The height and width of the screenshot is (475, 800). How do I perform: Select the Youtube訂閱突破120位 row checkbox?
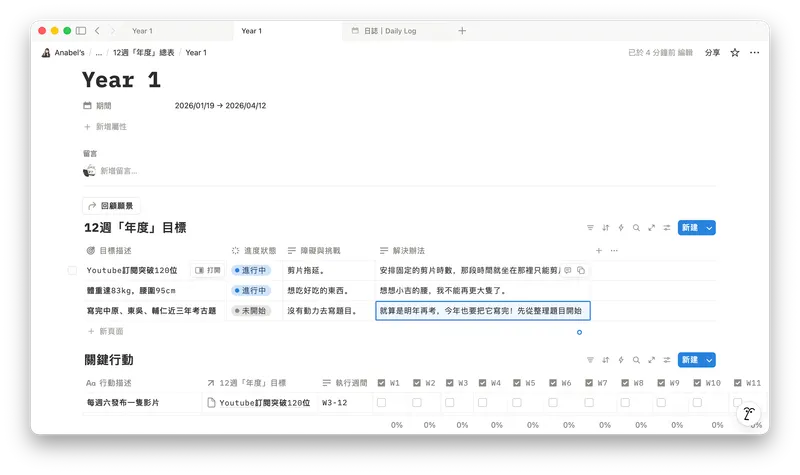[72, 270]
